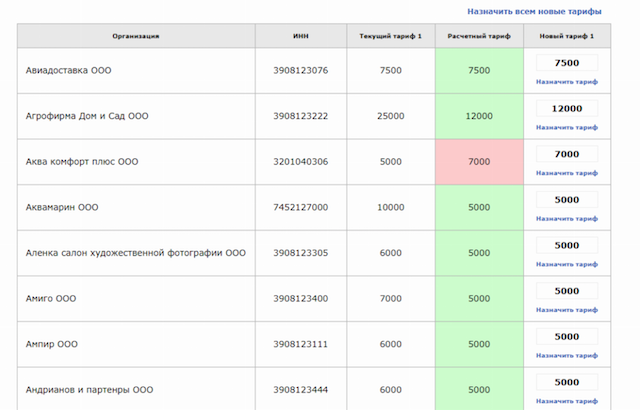Select organization 'Амиго ООО'
Image resolution: width=640 pixels, height=410 pixels.
tap(51, 299)
